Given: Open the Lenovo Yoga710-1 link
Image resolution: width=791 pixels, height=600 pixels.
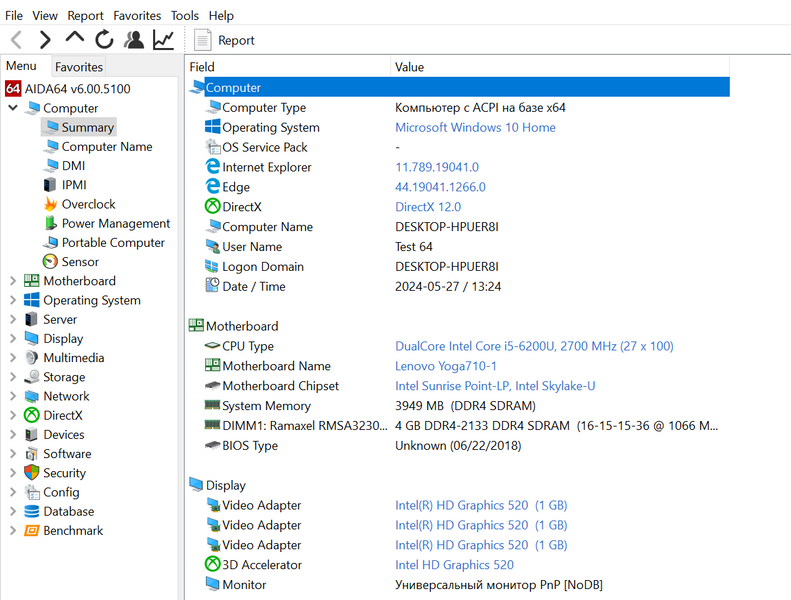Looking at the screenshot, I should (445, 366).
